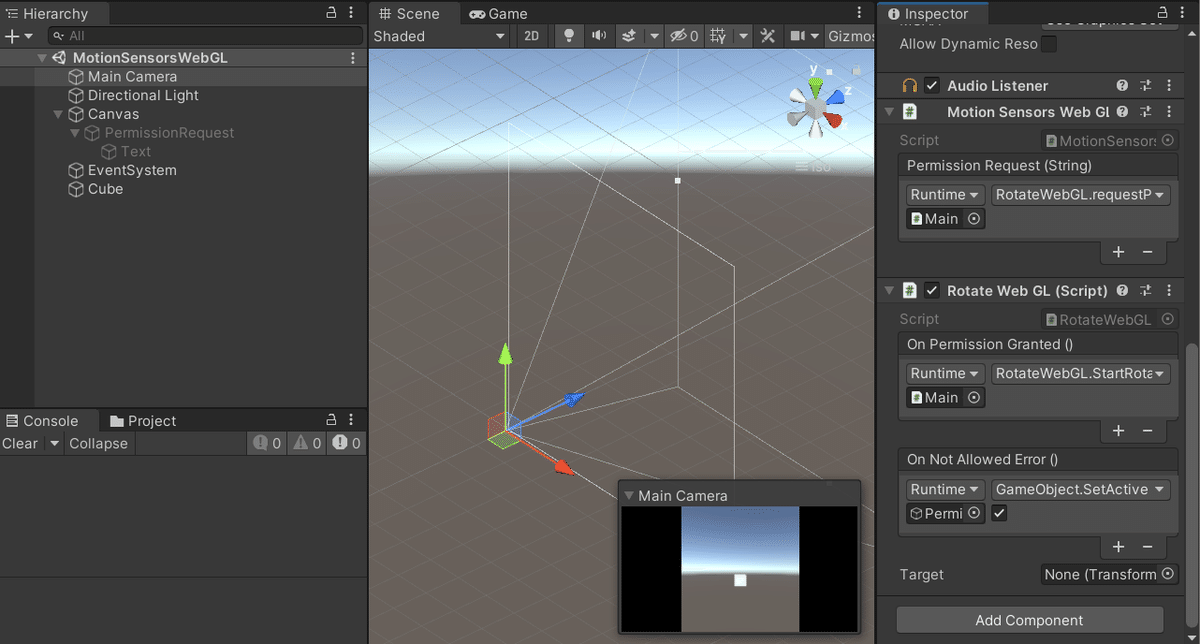Screen dimensions: 1200x644
Task: Open grid settings via the grid icon
Action: [718, 34]
